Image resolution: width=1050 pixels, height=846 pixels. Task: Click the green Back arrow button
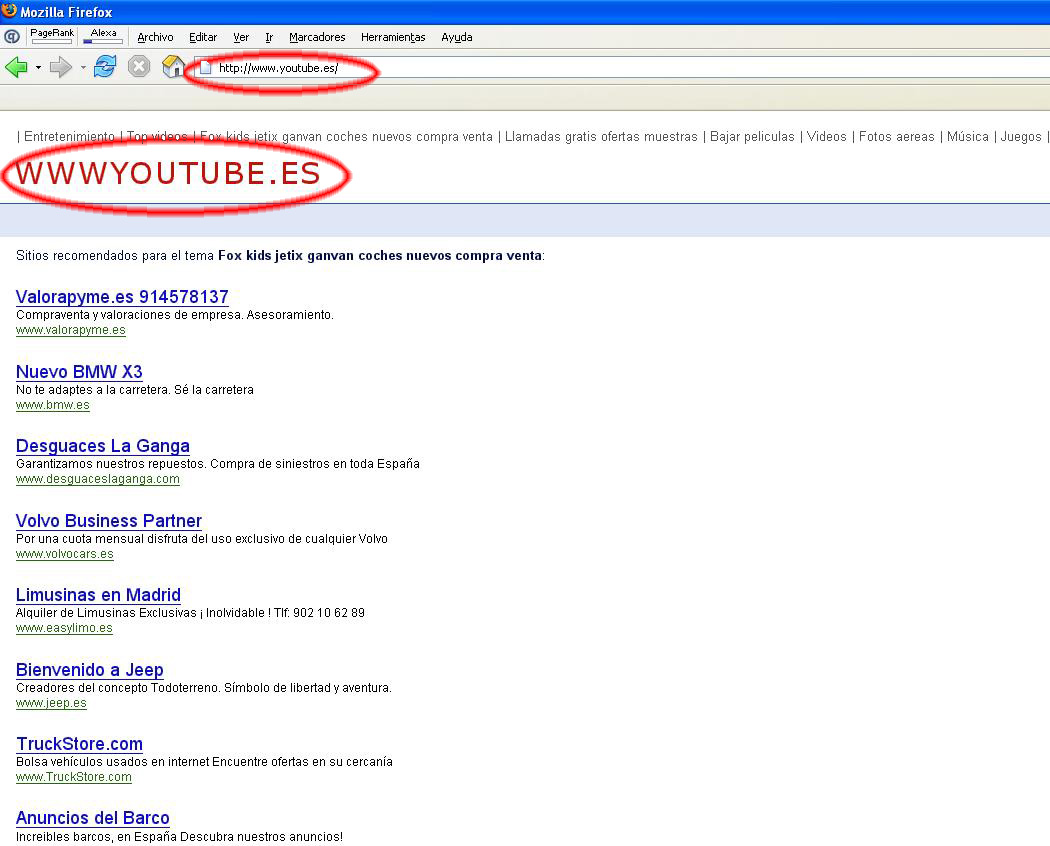16,67
